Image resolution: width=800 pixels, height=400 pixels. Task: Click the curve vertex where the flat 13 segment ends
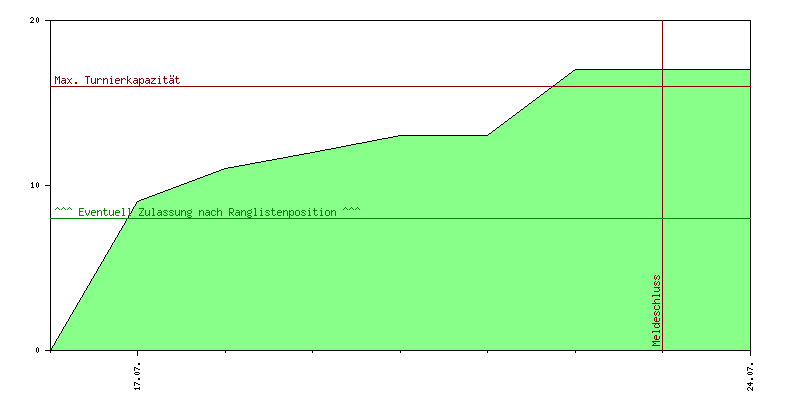click(x=487, y=135)
